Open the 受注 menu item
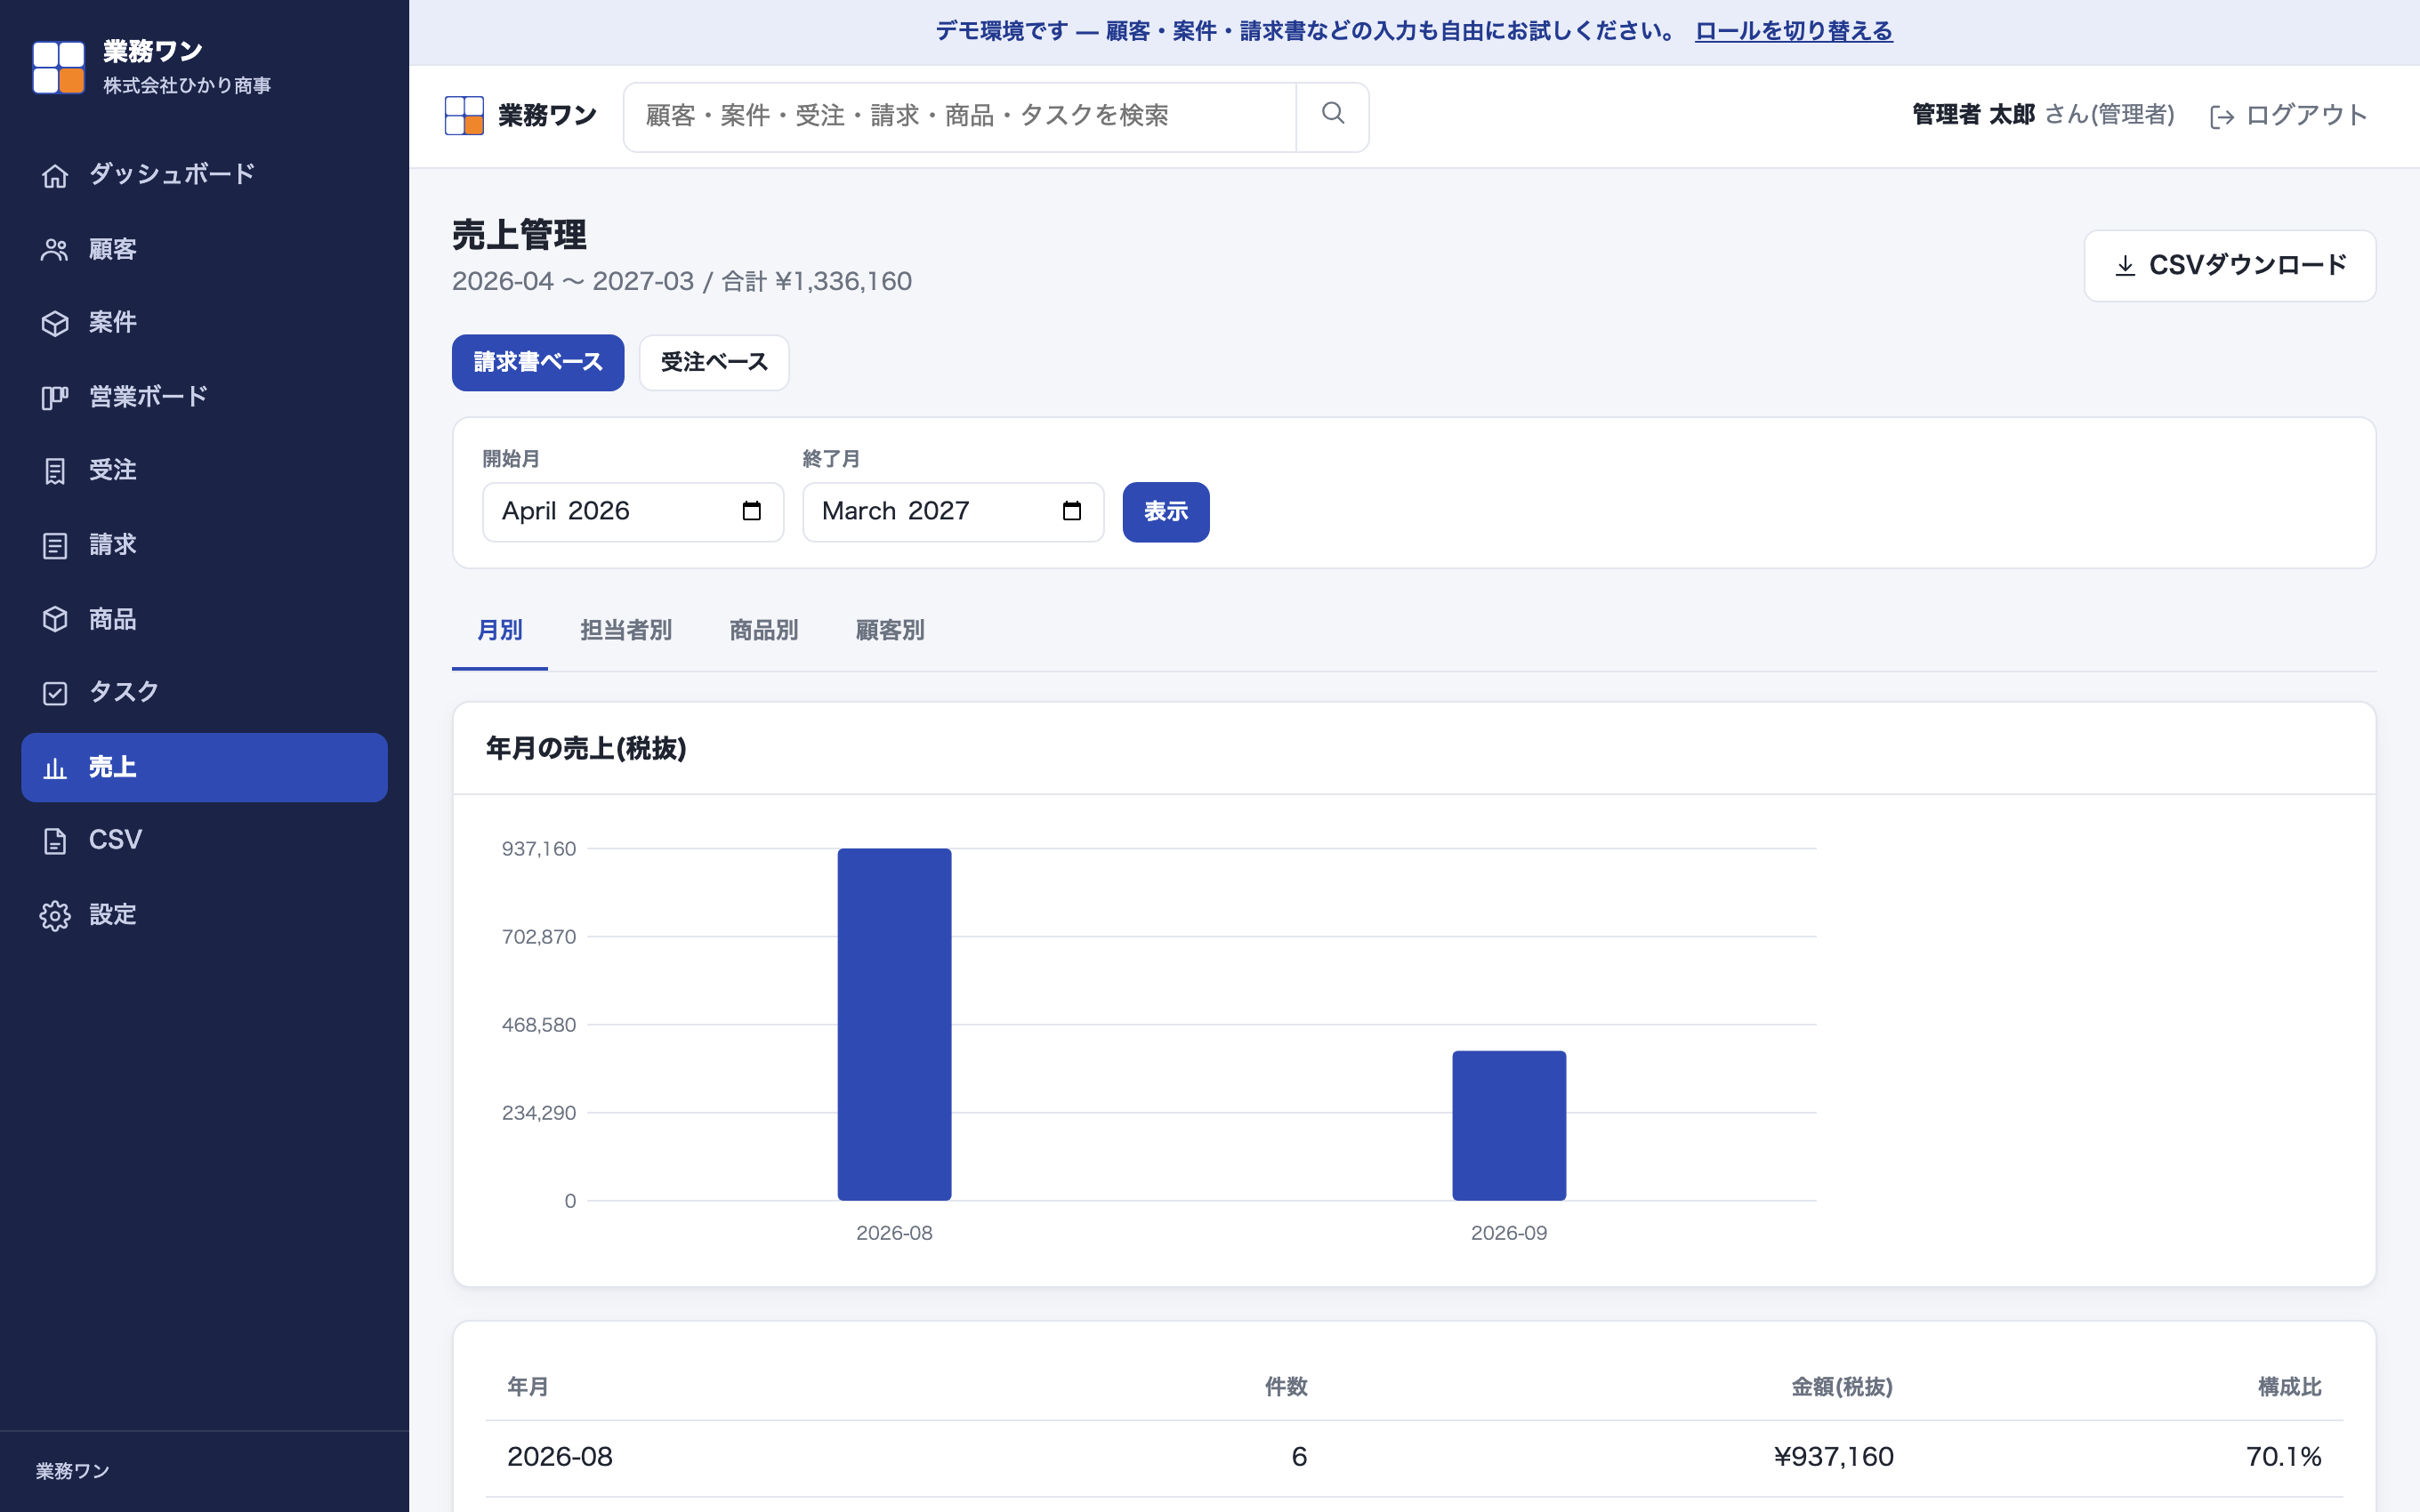This screenshot has width=2420, height=1512. [204, 471]
